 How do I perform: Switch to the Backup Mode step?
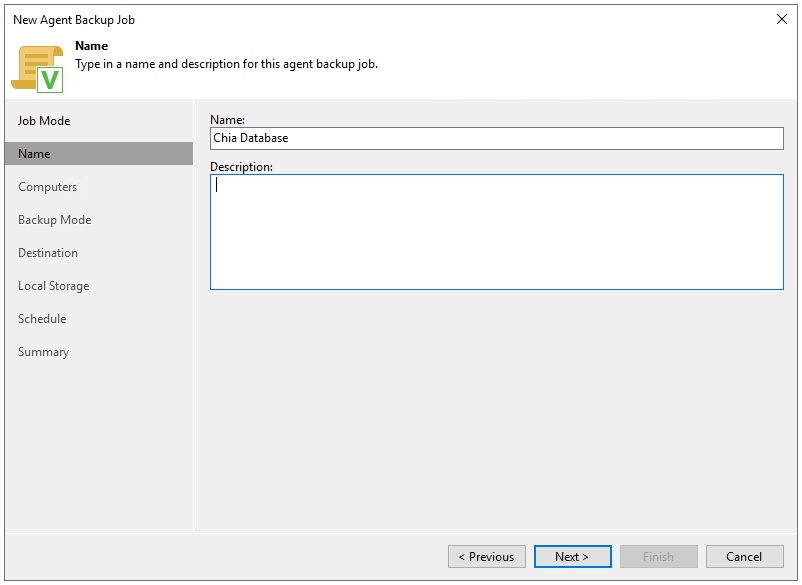click(55, 220)
